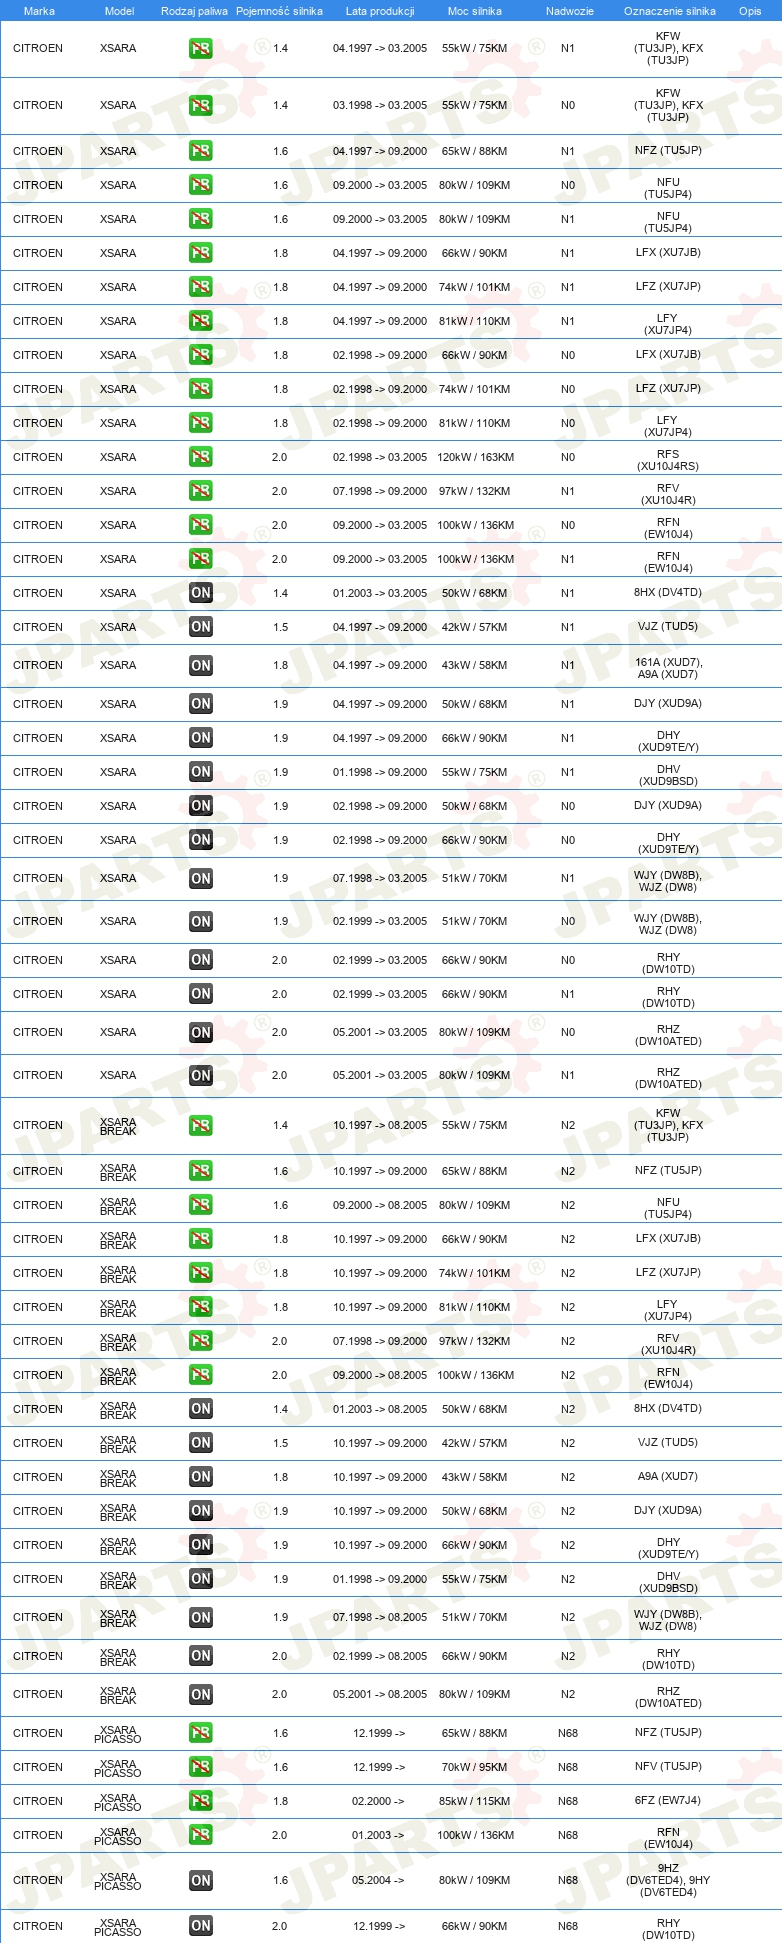This screenshot has height=1943, width=782.
Task: Click the Moc silnika column header
Action: pyautogui.click(x=475, y=11)
